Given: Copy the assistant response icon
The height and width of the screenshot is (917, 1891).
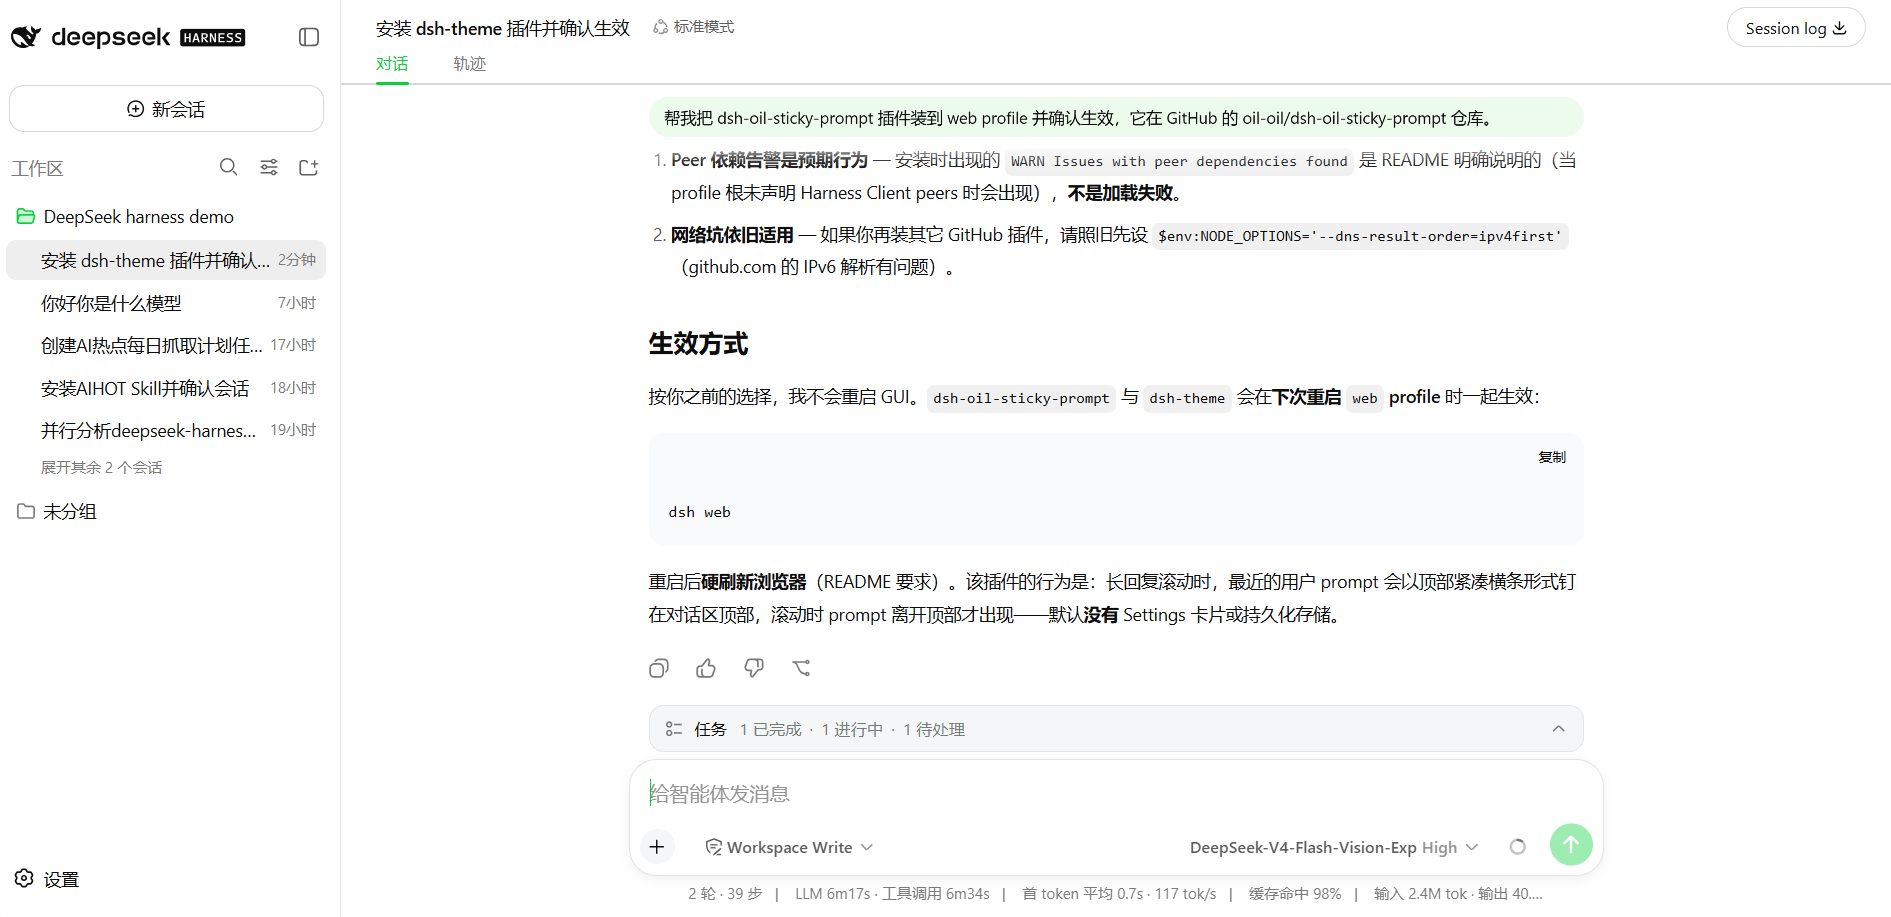Looking at the screenshot, I should coord(659,668).
